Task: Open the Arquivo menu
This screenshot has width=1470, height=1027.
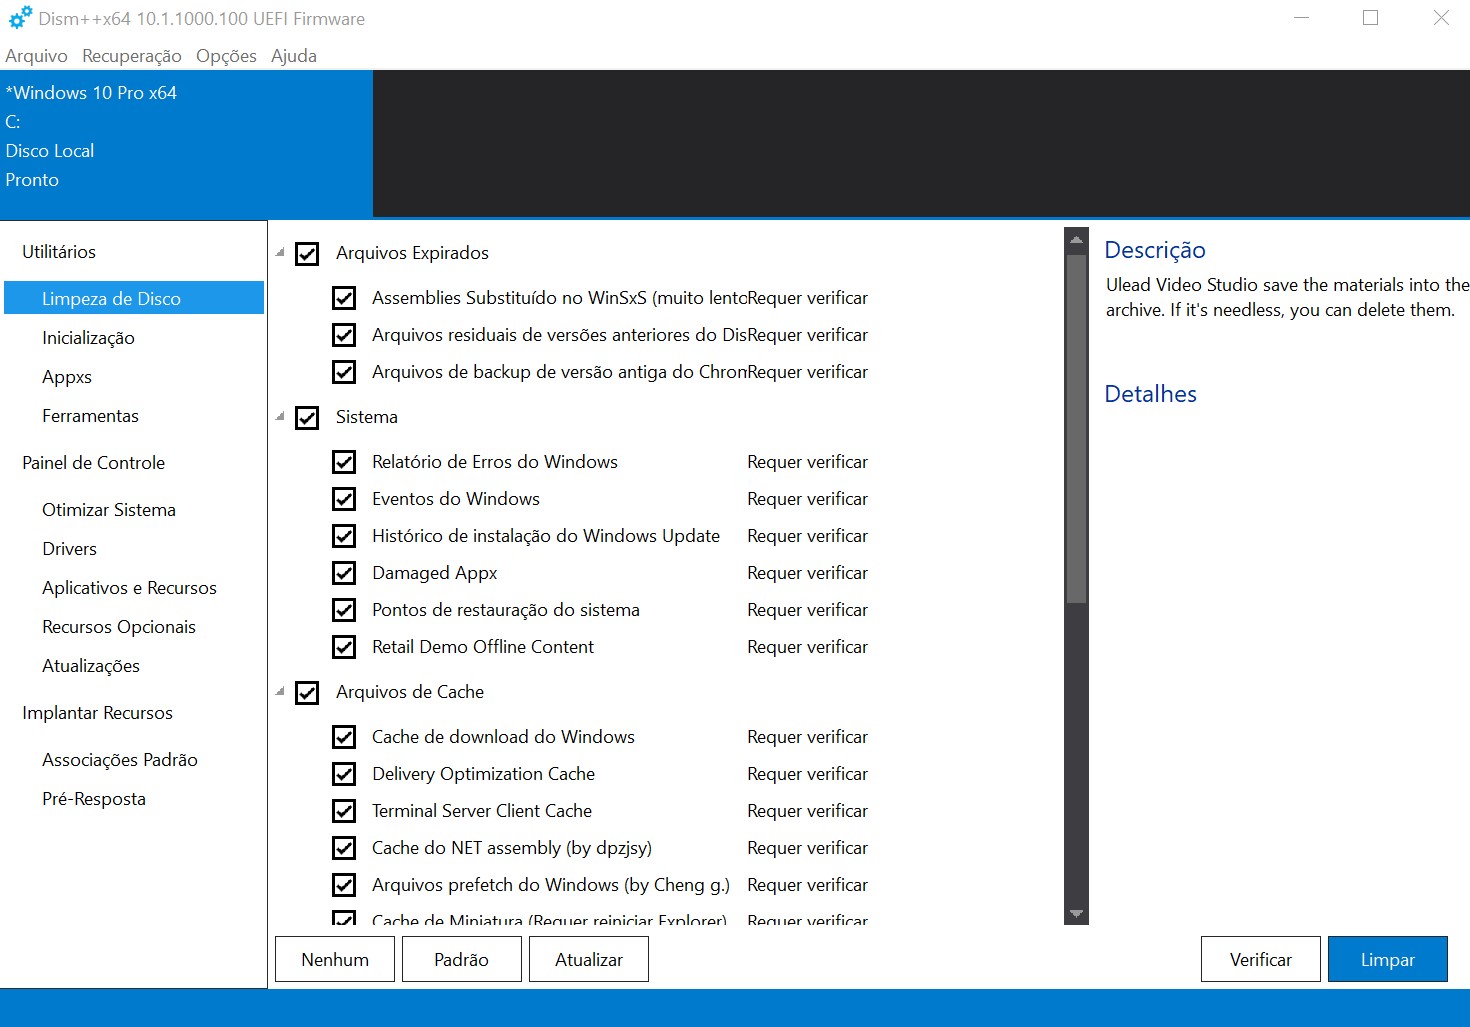Action: point(36,56)
